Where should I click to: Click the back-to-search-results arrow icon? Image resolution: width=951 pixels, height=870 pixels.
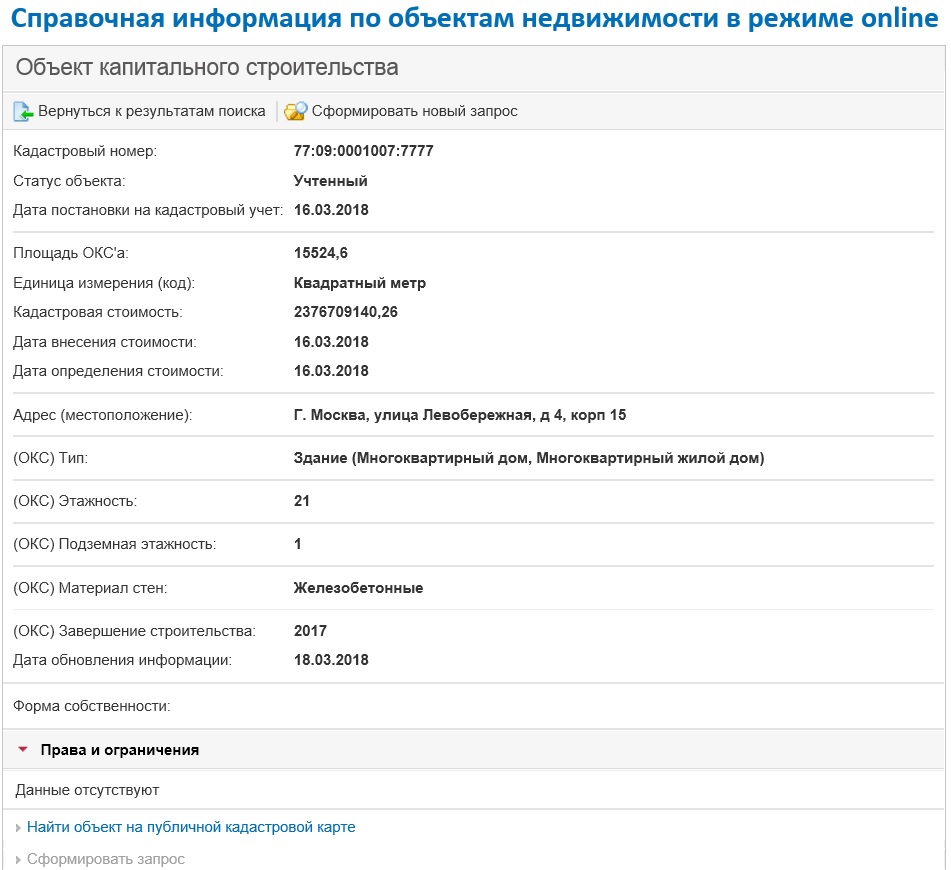[x=23, y=112]
